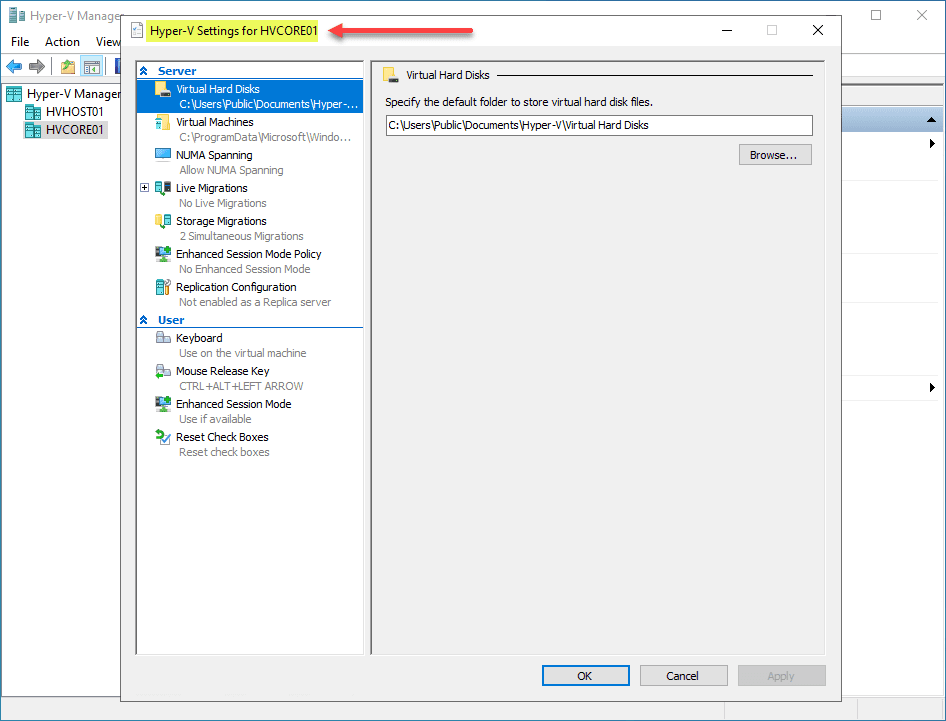Click the Mouse Release Key icon
The image size is (946, 721).
click(x=163, y=371)
